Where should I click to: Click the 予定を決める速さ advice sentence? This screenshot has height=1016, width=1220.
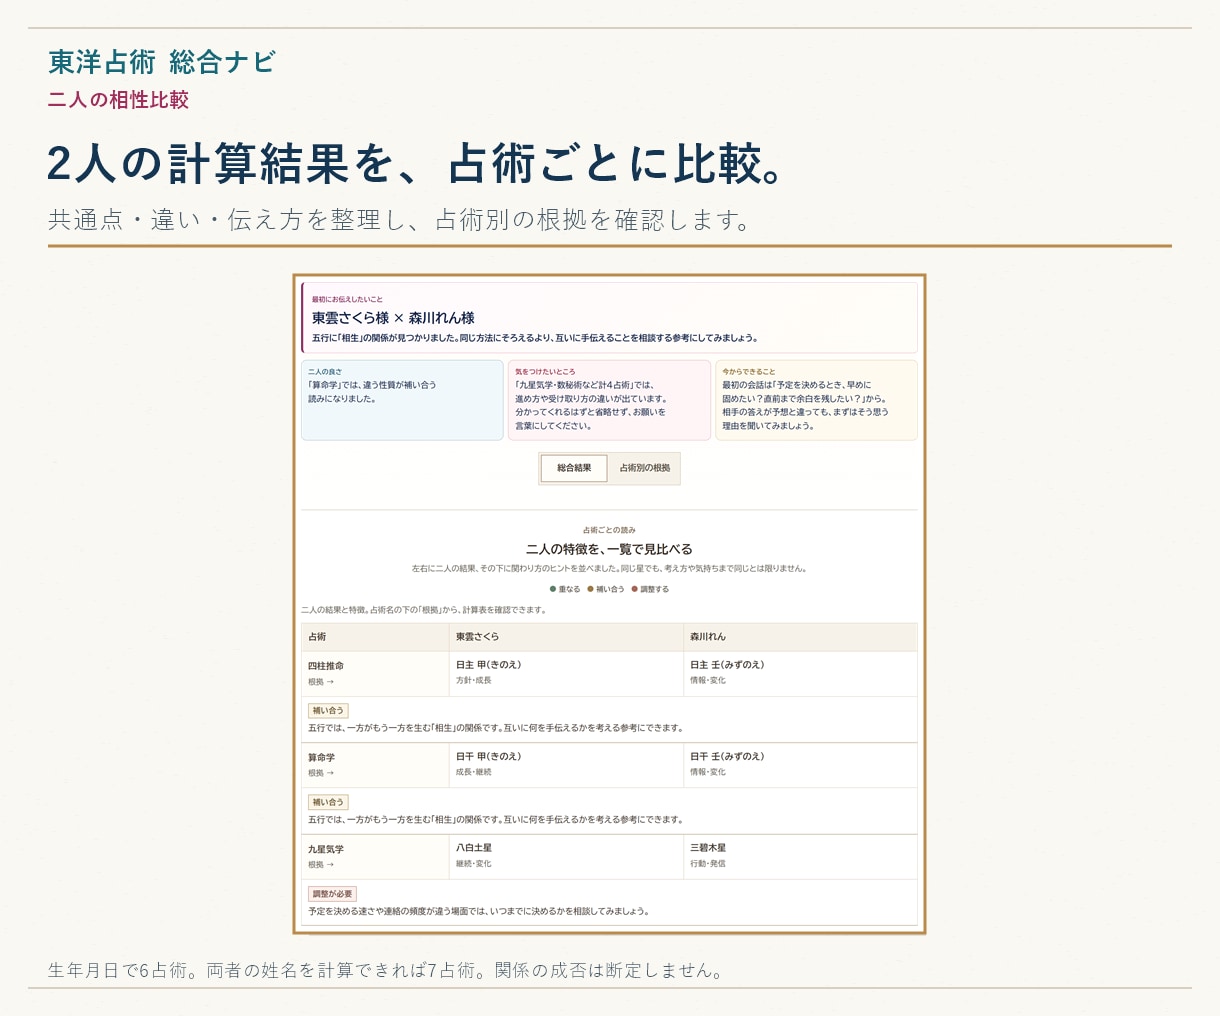pos(479,912)
